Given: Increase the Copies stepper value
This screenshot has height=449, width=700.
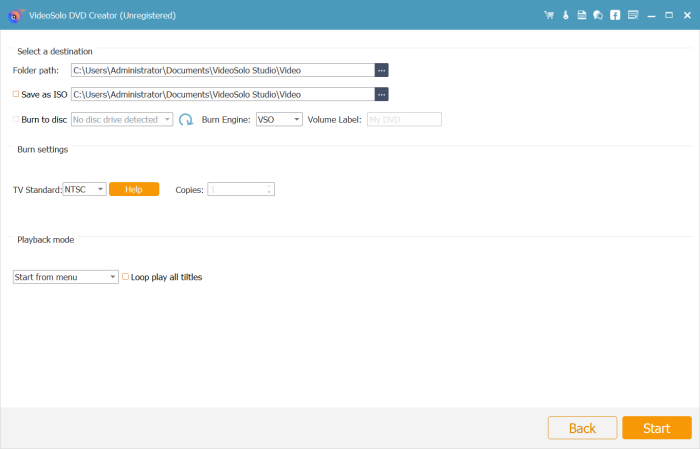Looking at the screenshot, I should click(x=269, y=186).
